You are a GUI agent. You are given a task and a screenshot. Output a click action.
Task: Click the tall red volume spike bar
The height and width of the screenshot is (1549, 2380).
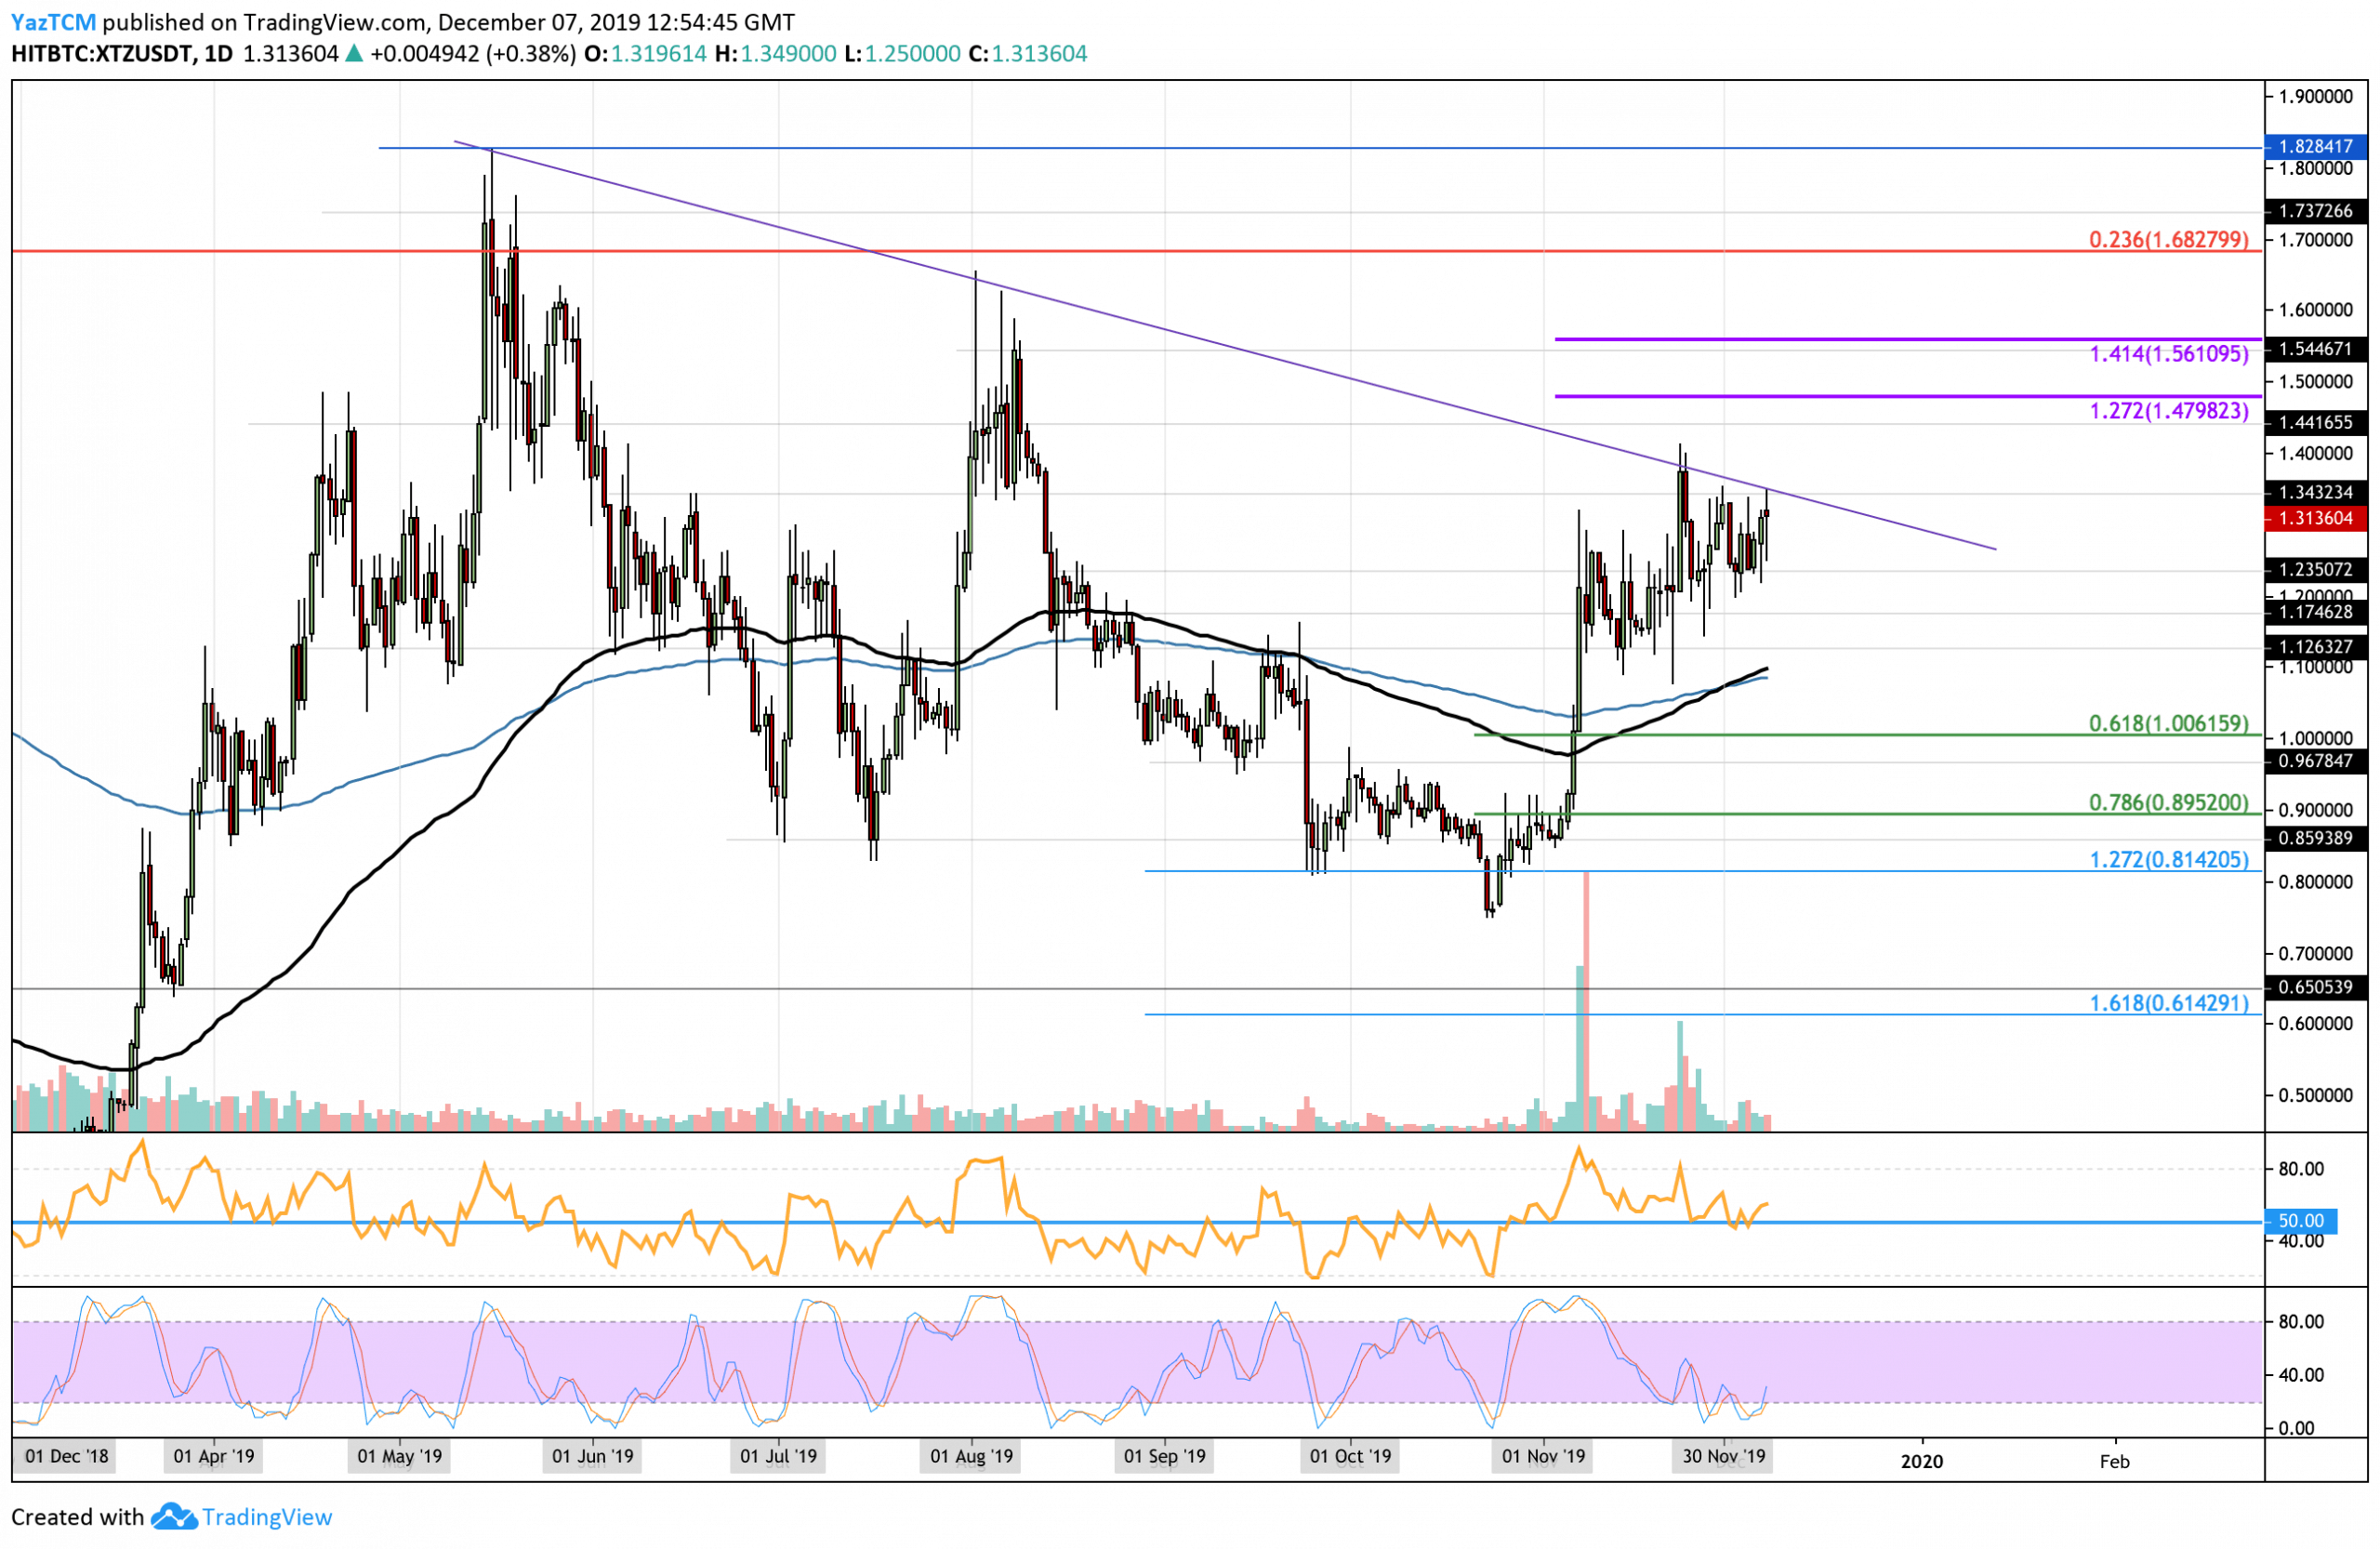[1586, 1000]
